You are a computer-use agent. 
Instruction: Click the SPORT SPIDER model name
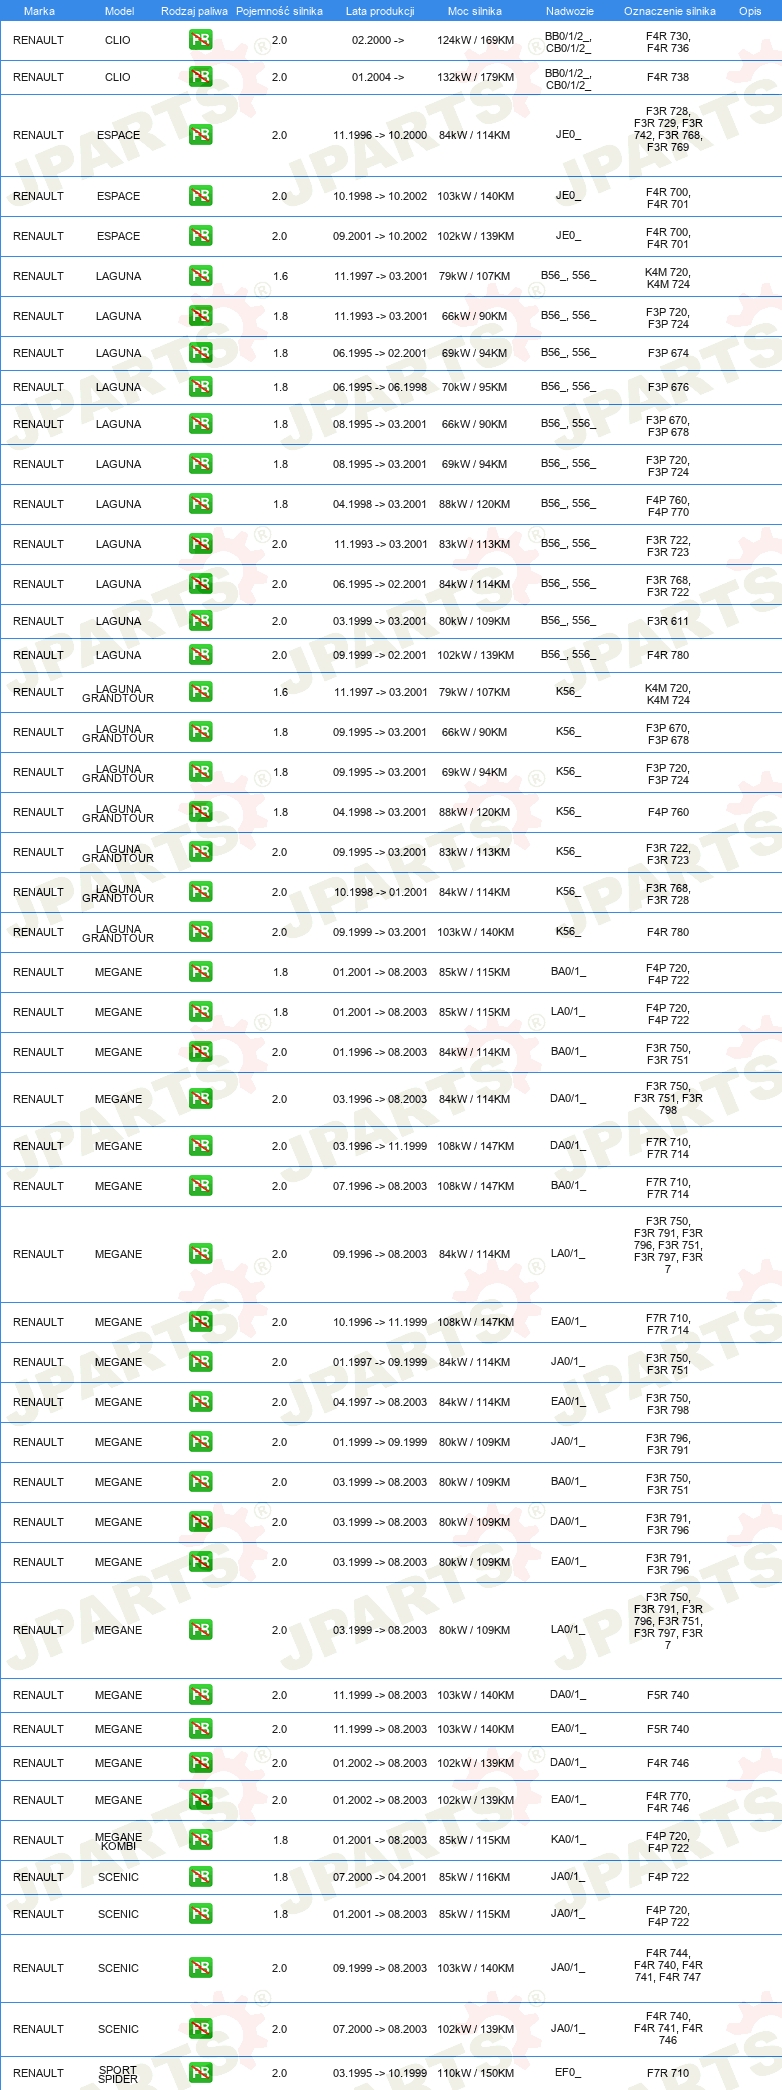click(x=118, y=2074)
